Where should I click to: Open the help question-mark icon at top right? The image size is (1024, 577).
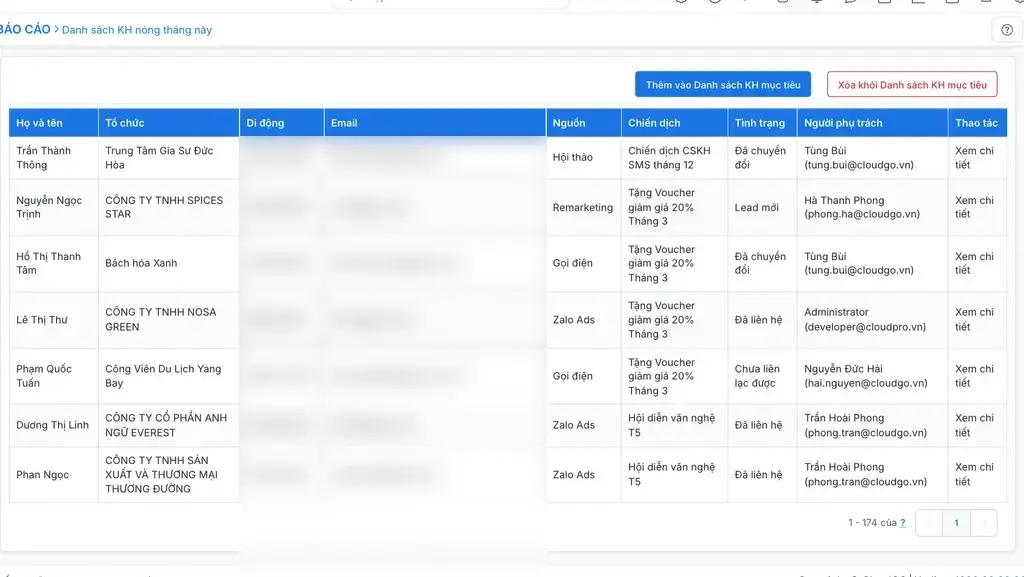(x=1006, y=30)
